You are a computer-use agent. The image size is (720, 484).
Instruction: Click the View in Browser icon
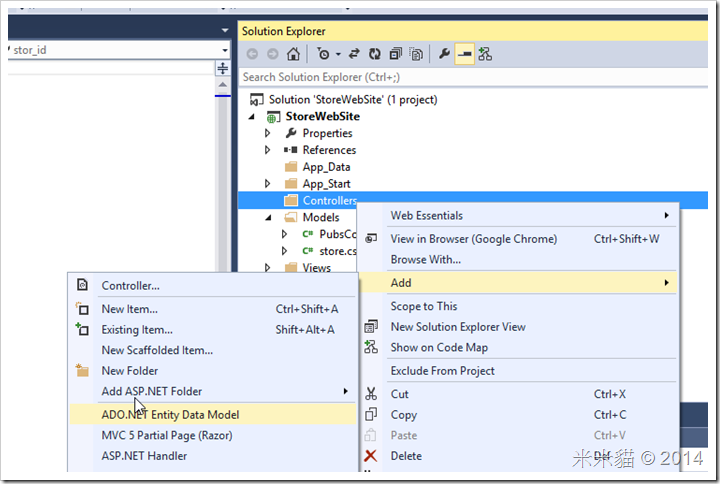[x=371, y=238]
